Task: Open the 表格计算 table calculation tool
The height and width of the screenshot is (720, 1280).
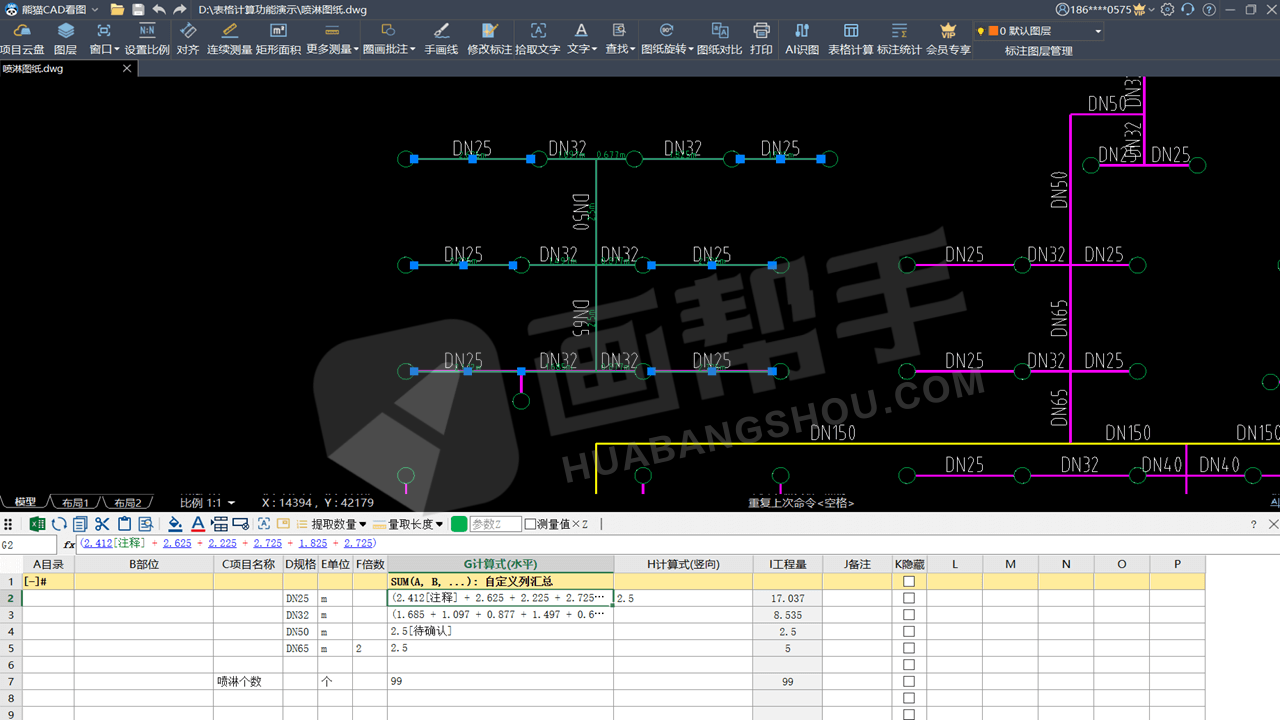Action: click(850, 39)
